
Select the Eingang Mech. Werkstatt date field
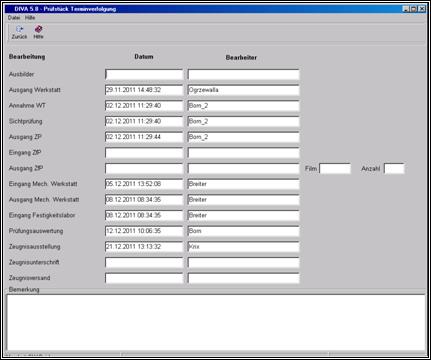click(x=144, y=184)
